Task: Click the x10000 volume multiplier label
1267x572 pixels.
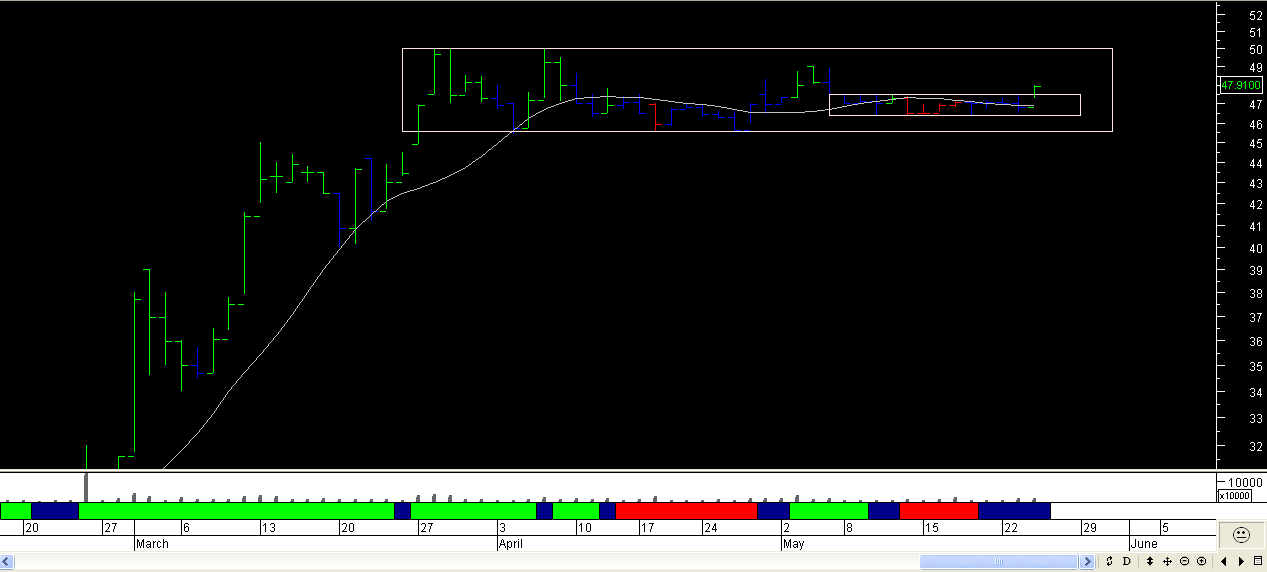Action: pyautogui.click(x=1233, y=496)
